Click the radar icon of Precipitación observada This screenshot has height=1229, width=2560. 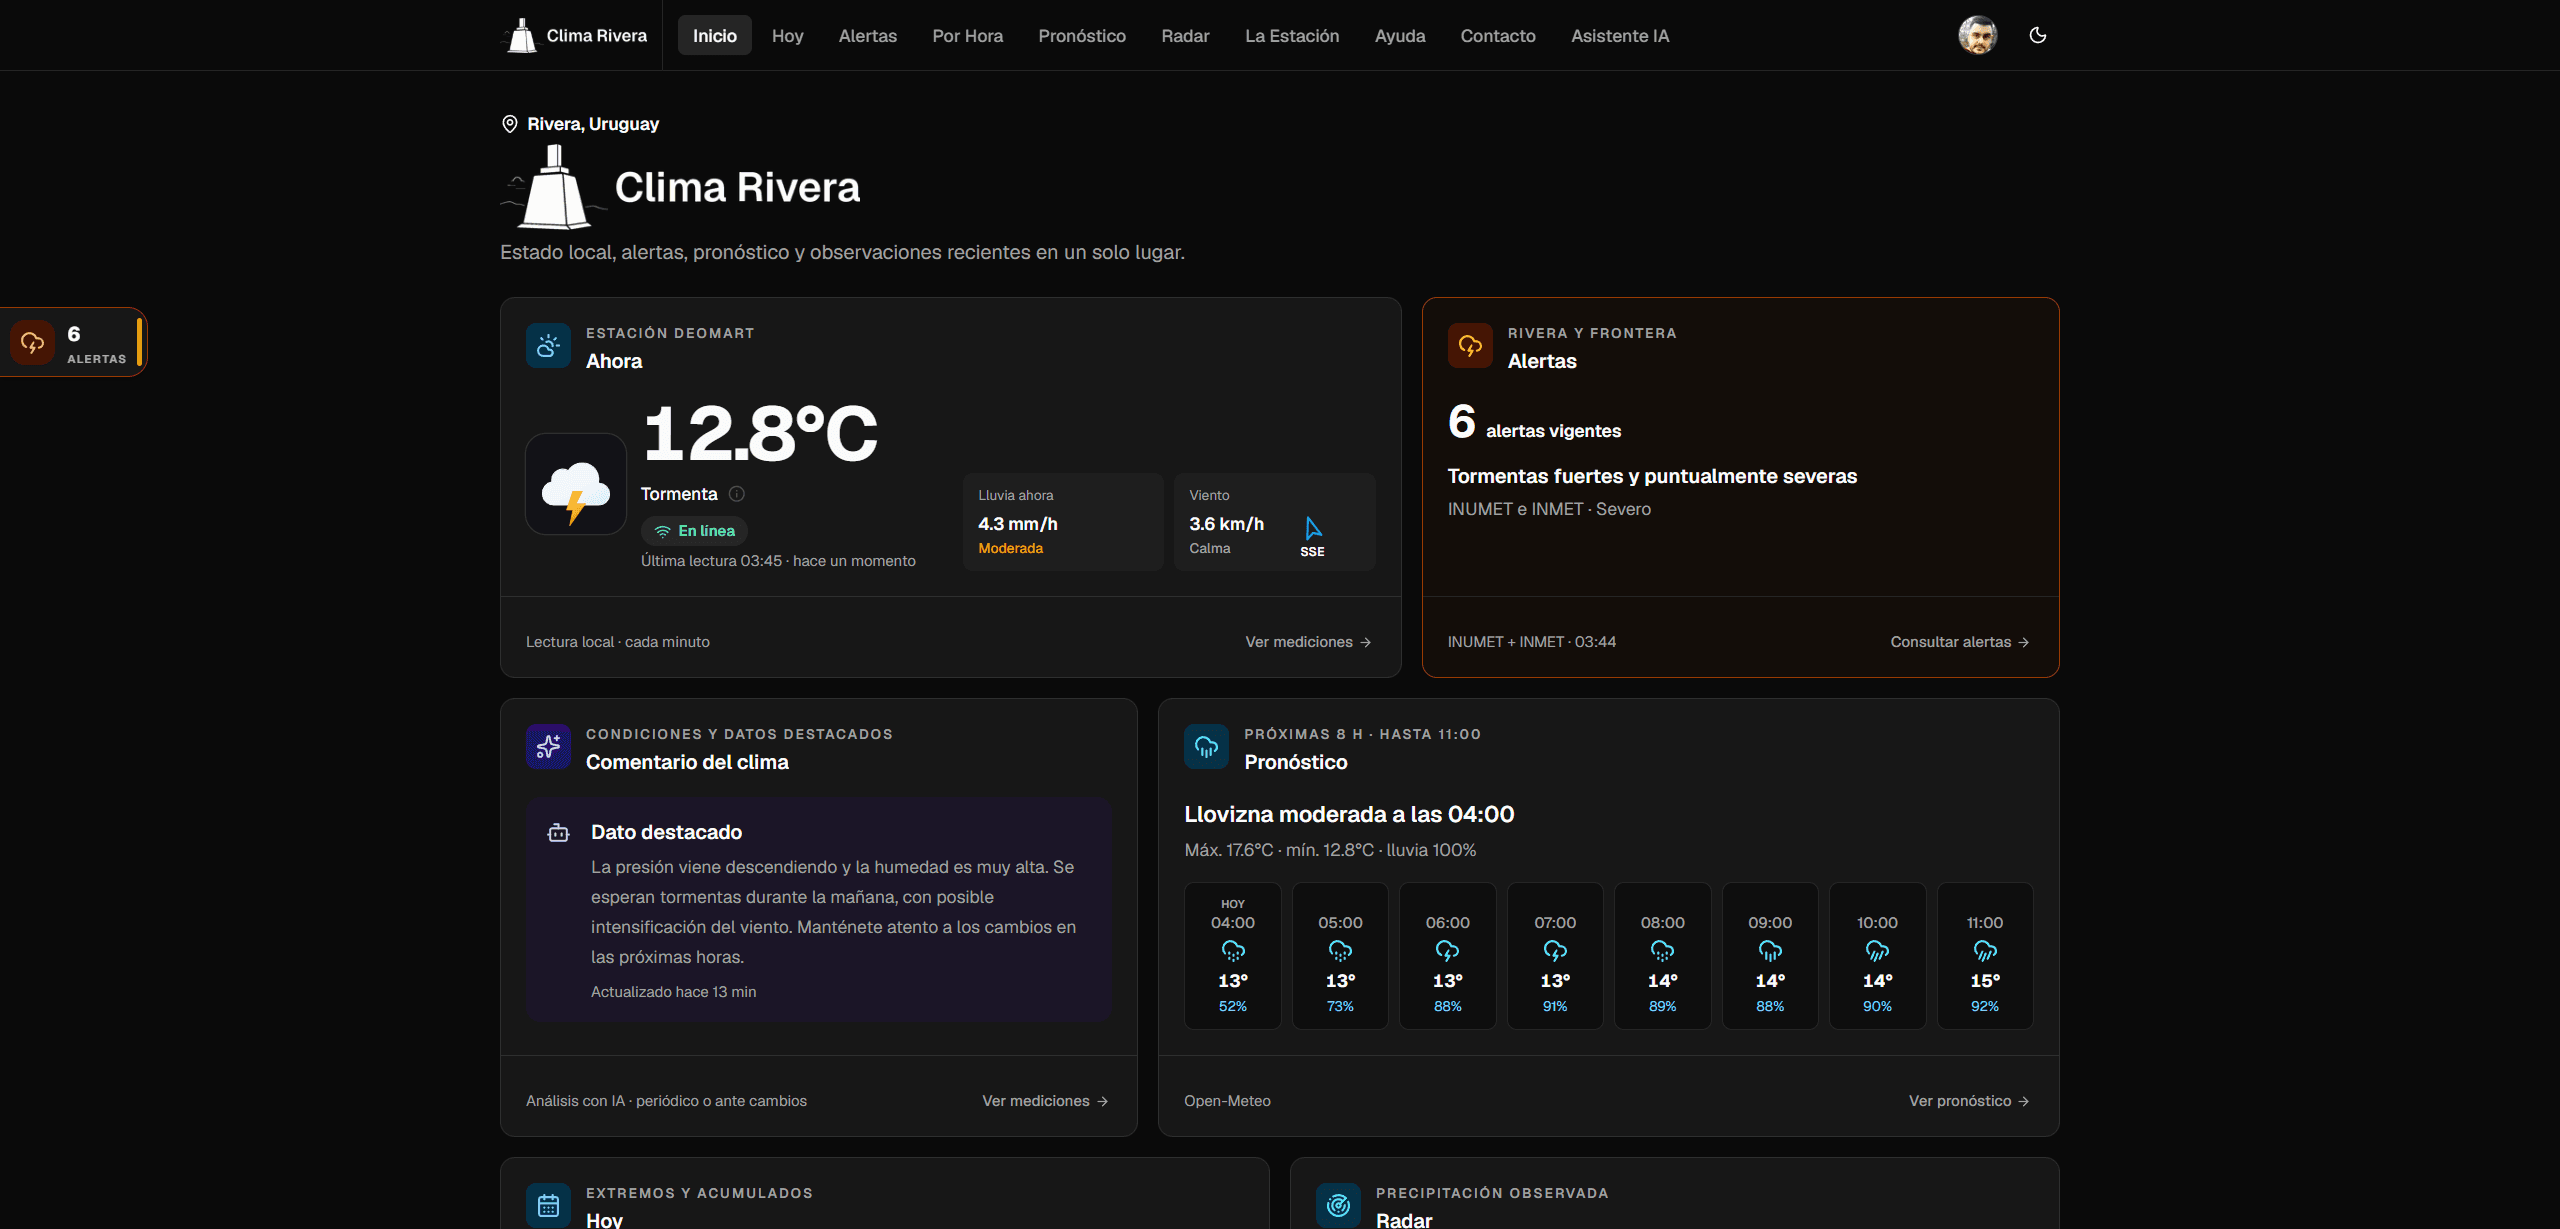pyautogui.click(x=1338, y=1206)
